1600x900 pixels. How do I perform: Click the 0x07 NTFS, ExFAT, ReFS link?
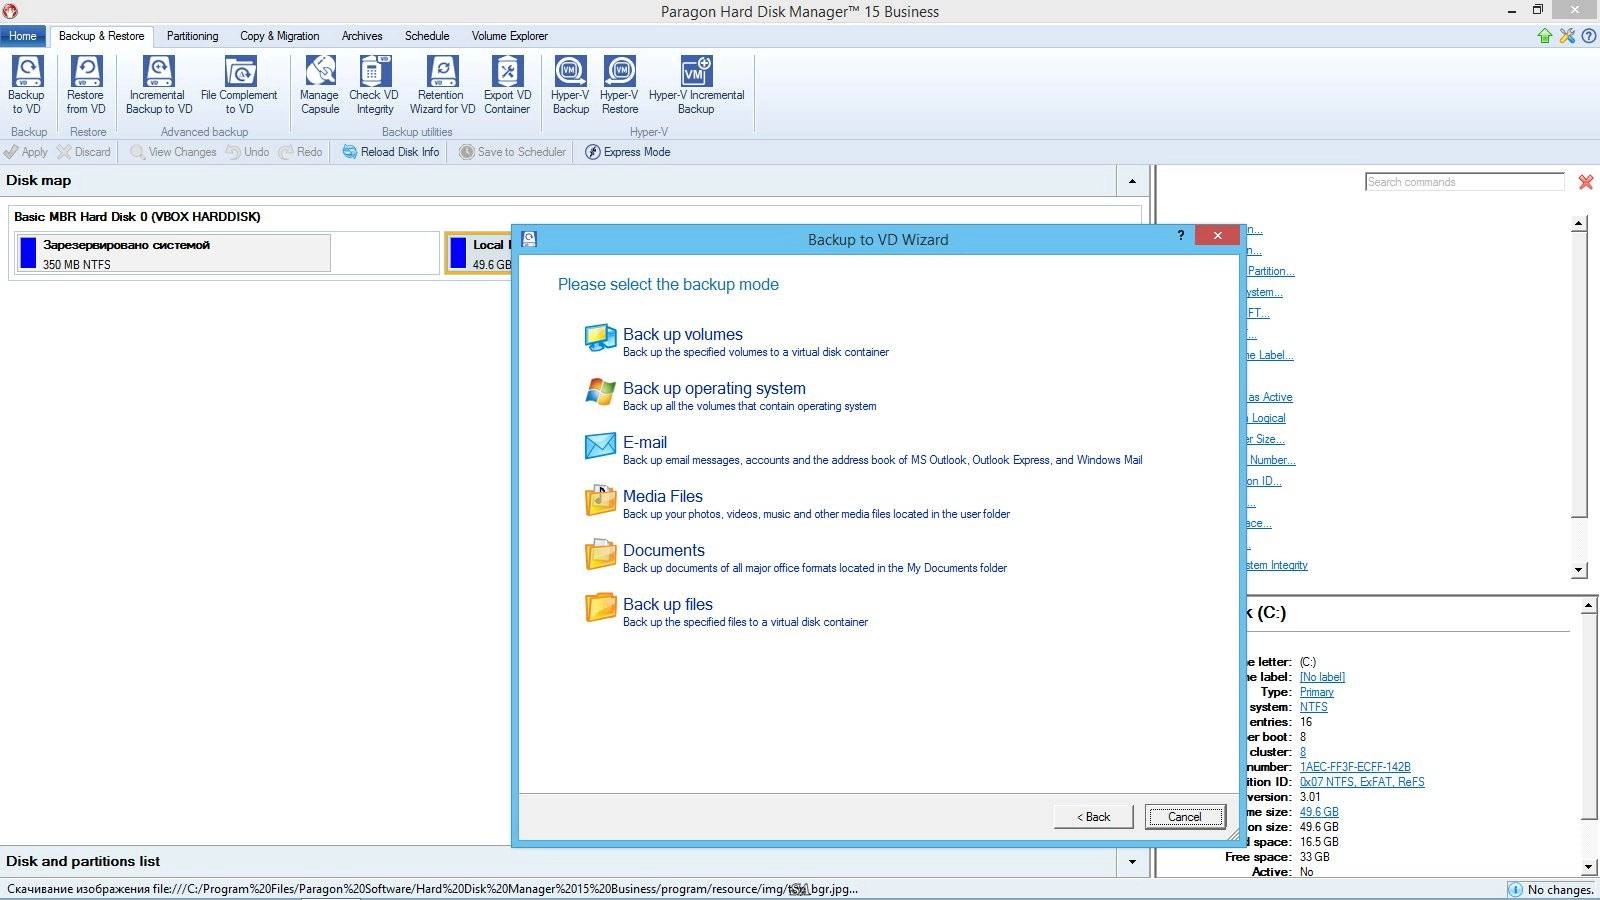1362,782
